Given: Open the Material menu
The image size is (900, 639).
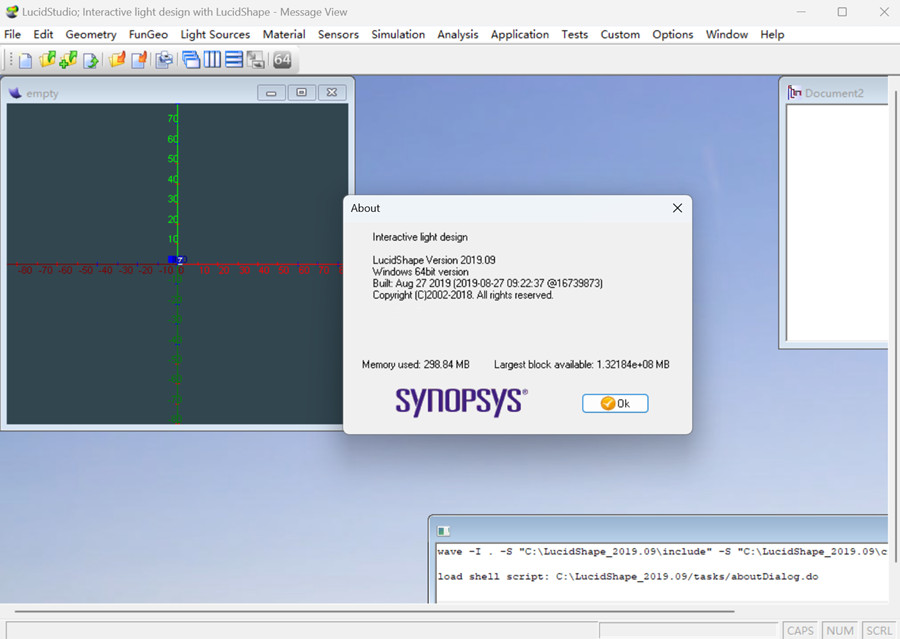Looking at the screenshot, I should [284, 34].
